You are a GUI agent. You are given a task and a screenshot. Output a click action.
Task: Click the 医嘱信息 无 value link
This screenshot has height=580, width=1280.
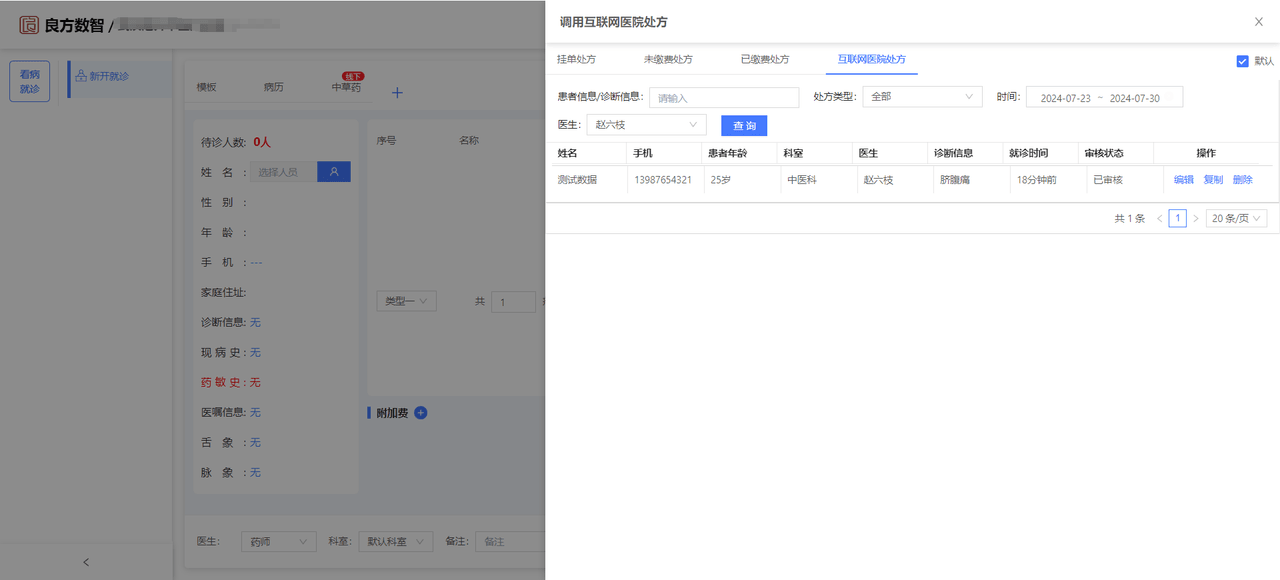255,412
